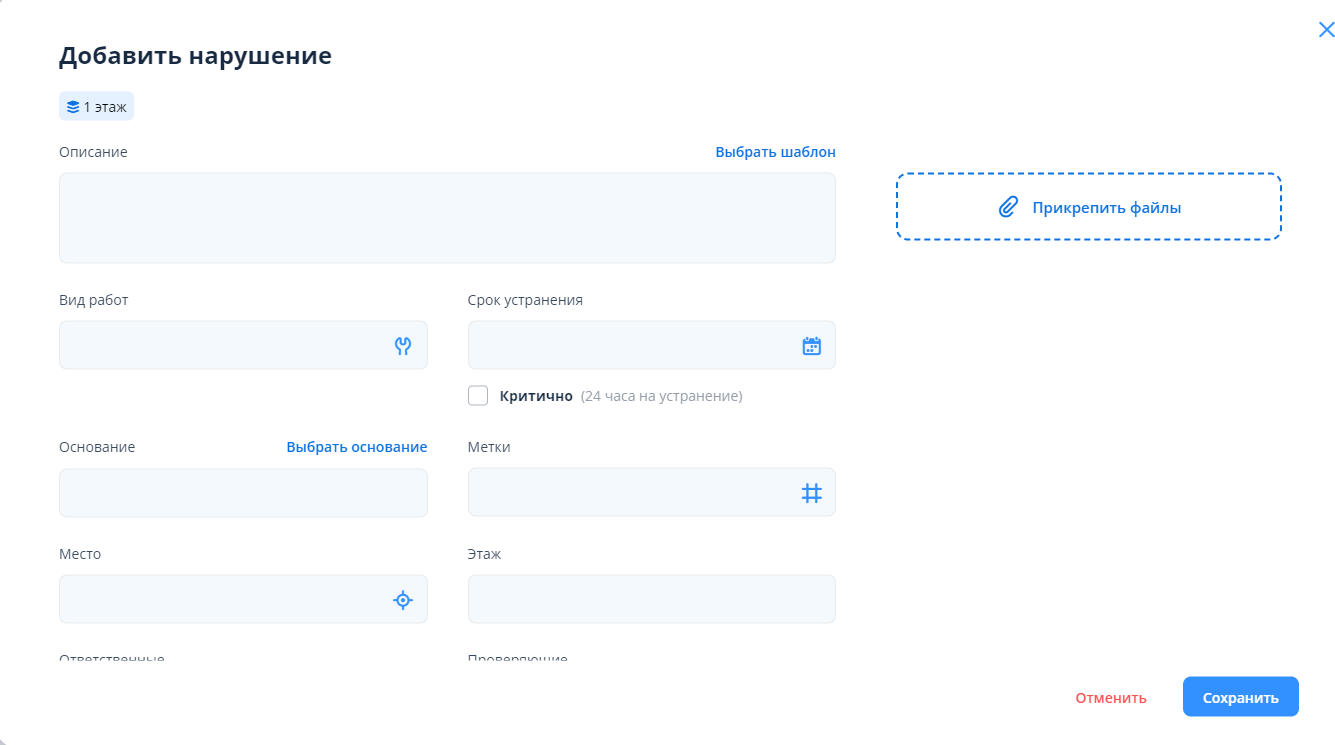
Task: Open the Вид работ selection field
Action: tap(220, 346)
